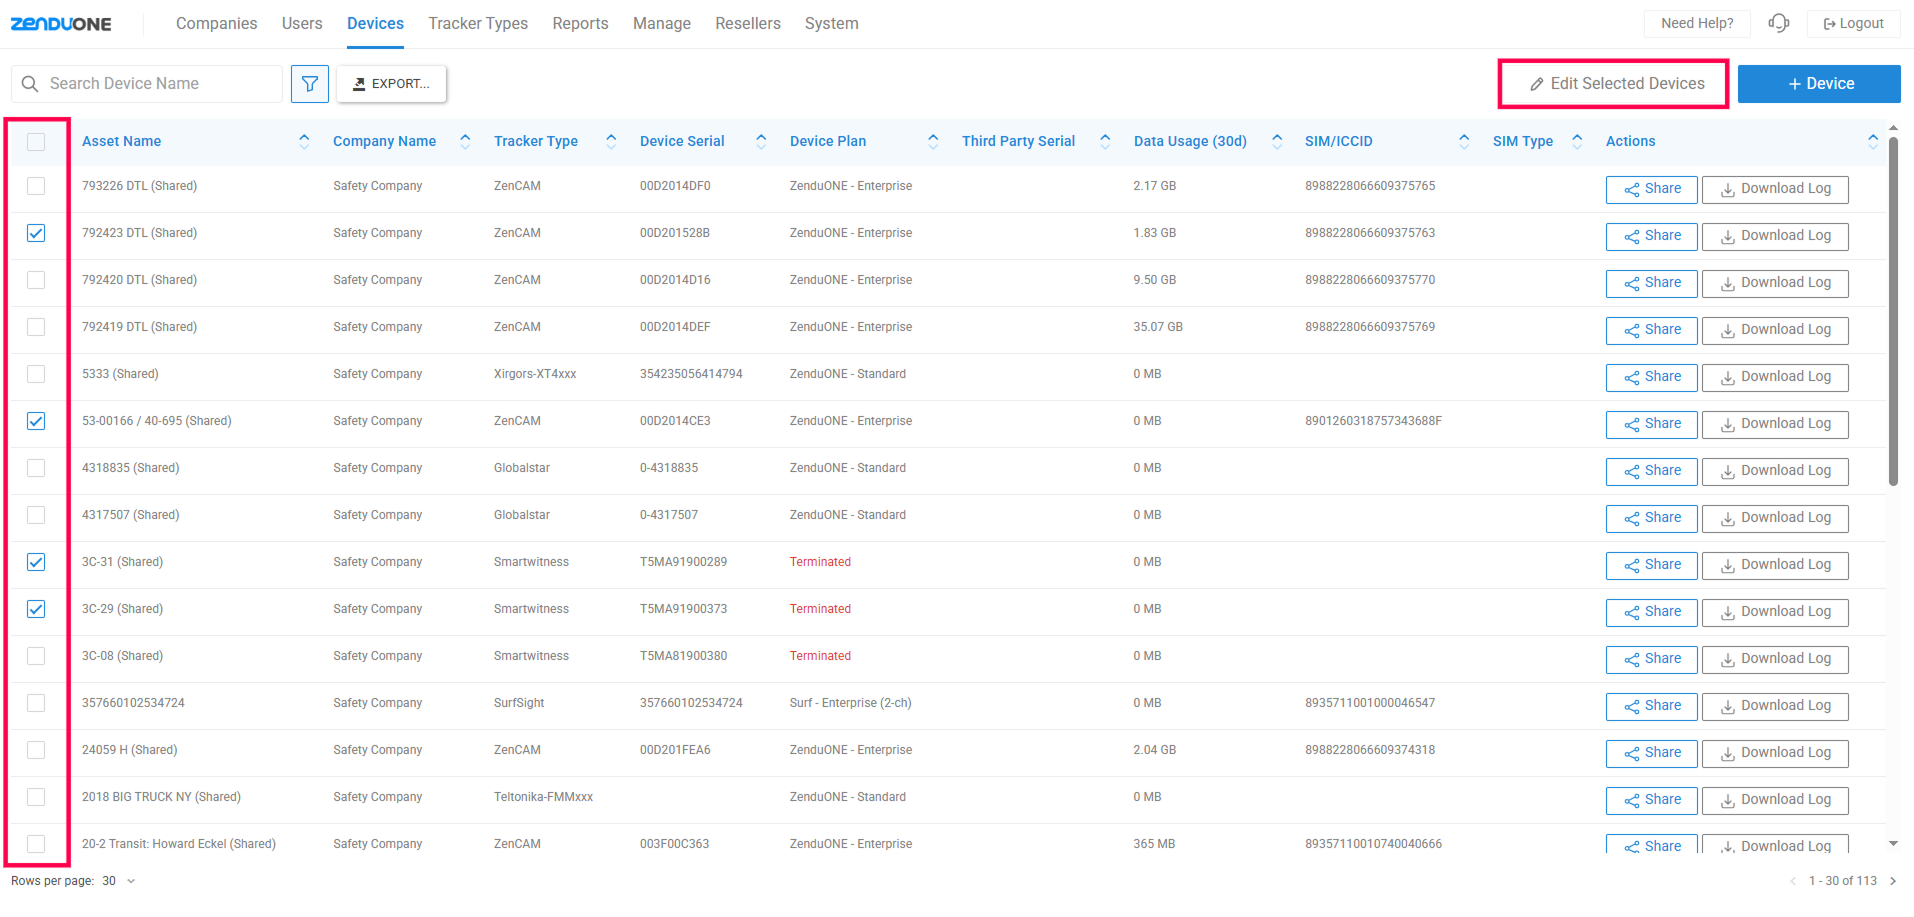Focus the Search Device Name field
This screenshot has width=1914, height=917.
pos(147,84)
